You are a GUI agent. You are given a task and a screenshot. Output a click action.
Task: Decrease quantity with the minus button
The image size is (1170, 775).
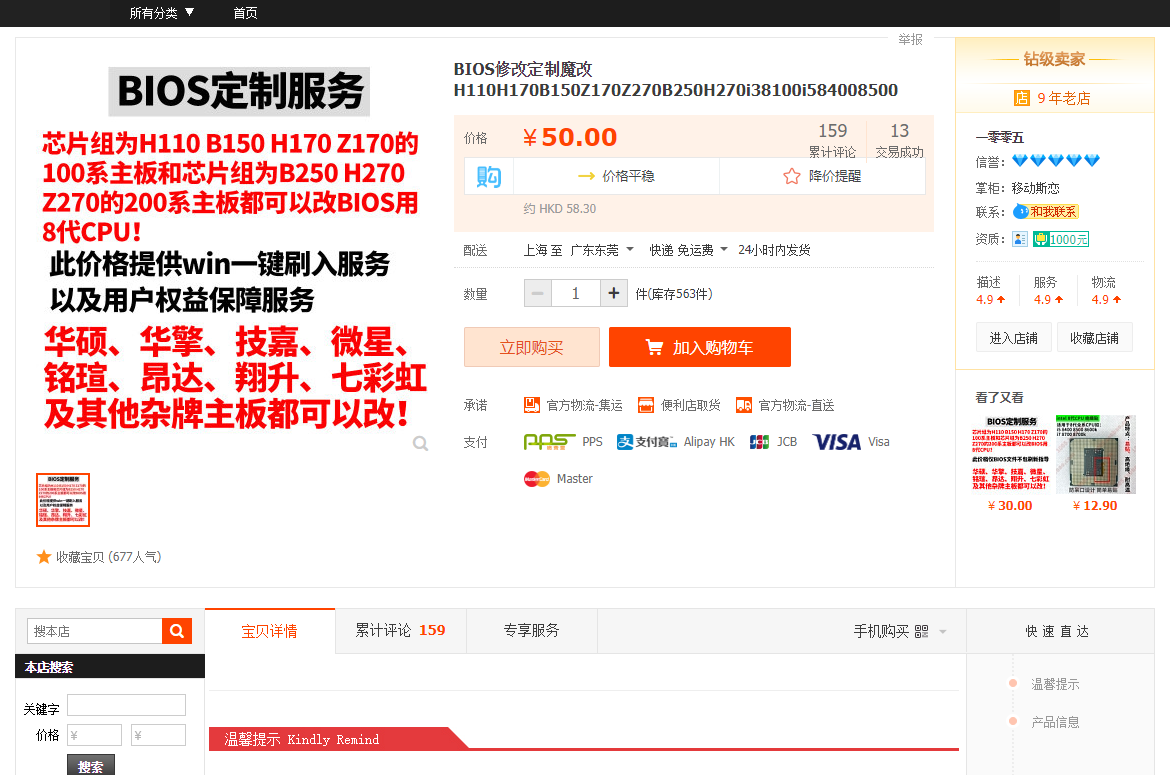tap(538, 293)
